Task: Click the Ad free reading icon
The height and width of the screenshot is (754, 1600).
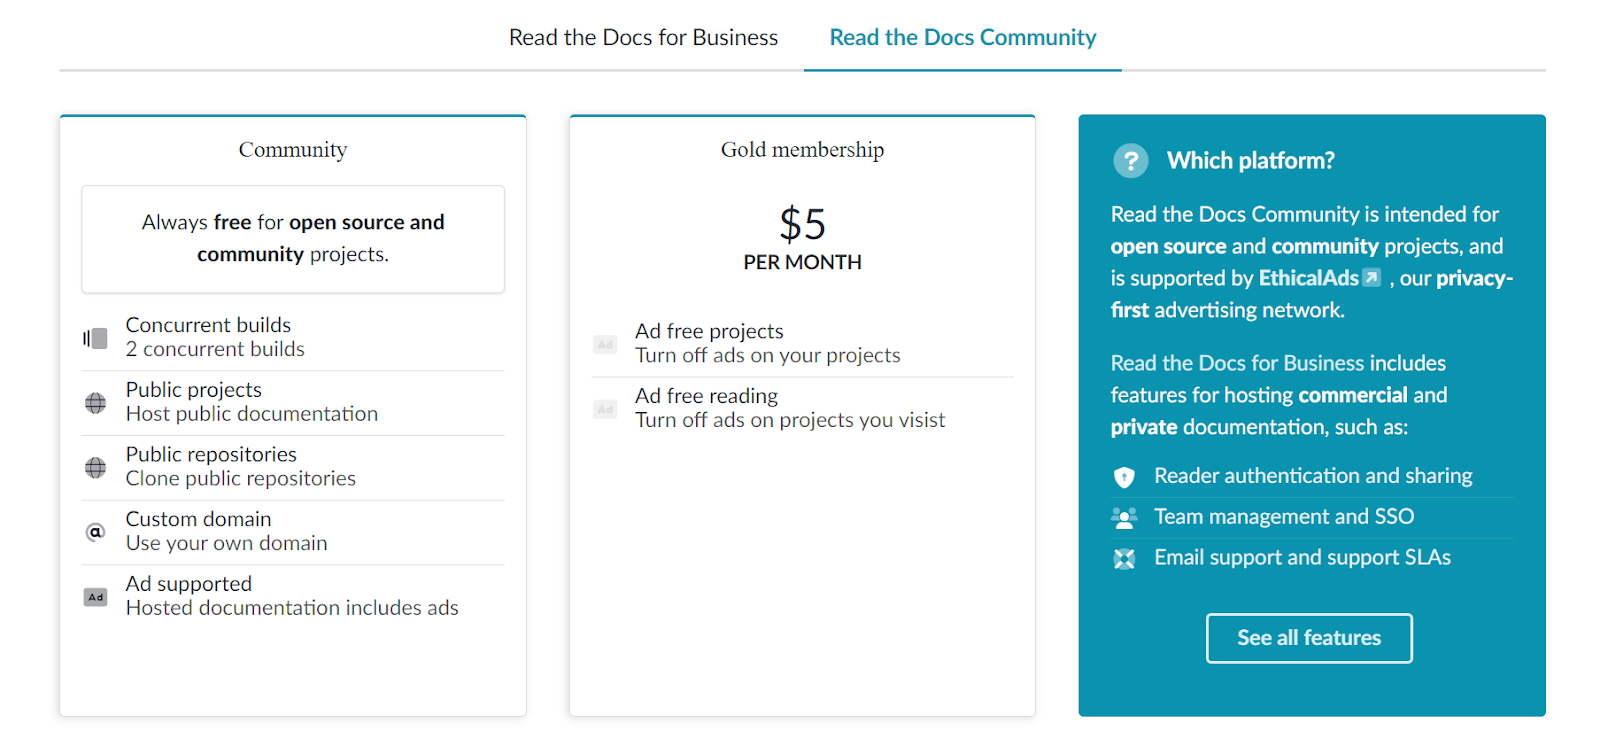Action: pos(605,409)
